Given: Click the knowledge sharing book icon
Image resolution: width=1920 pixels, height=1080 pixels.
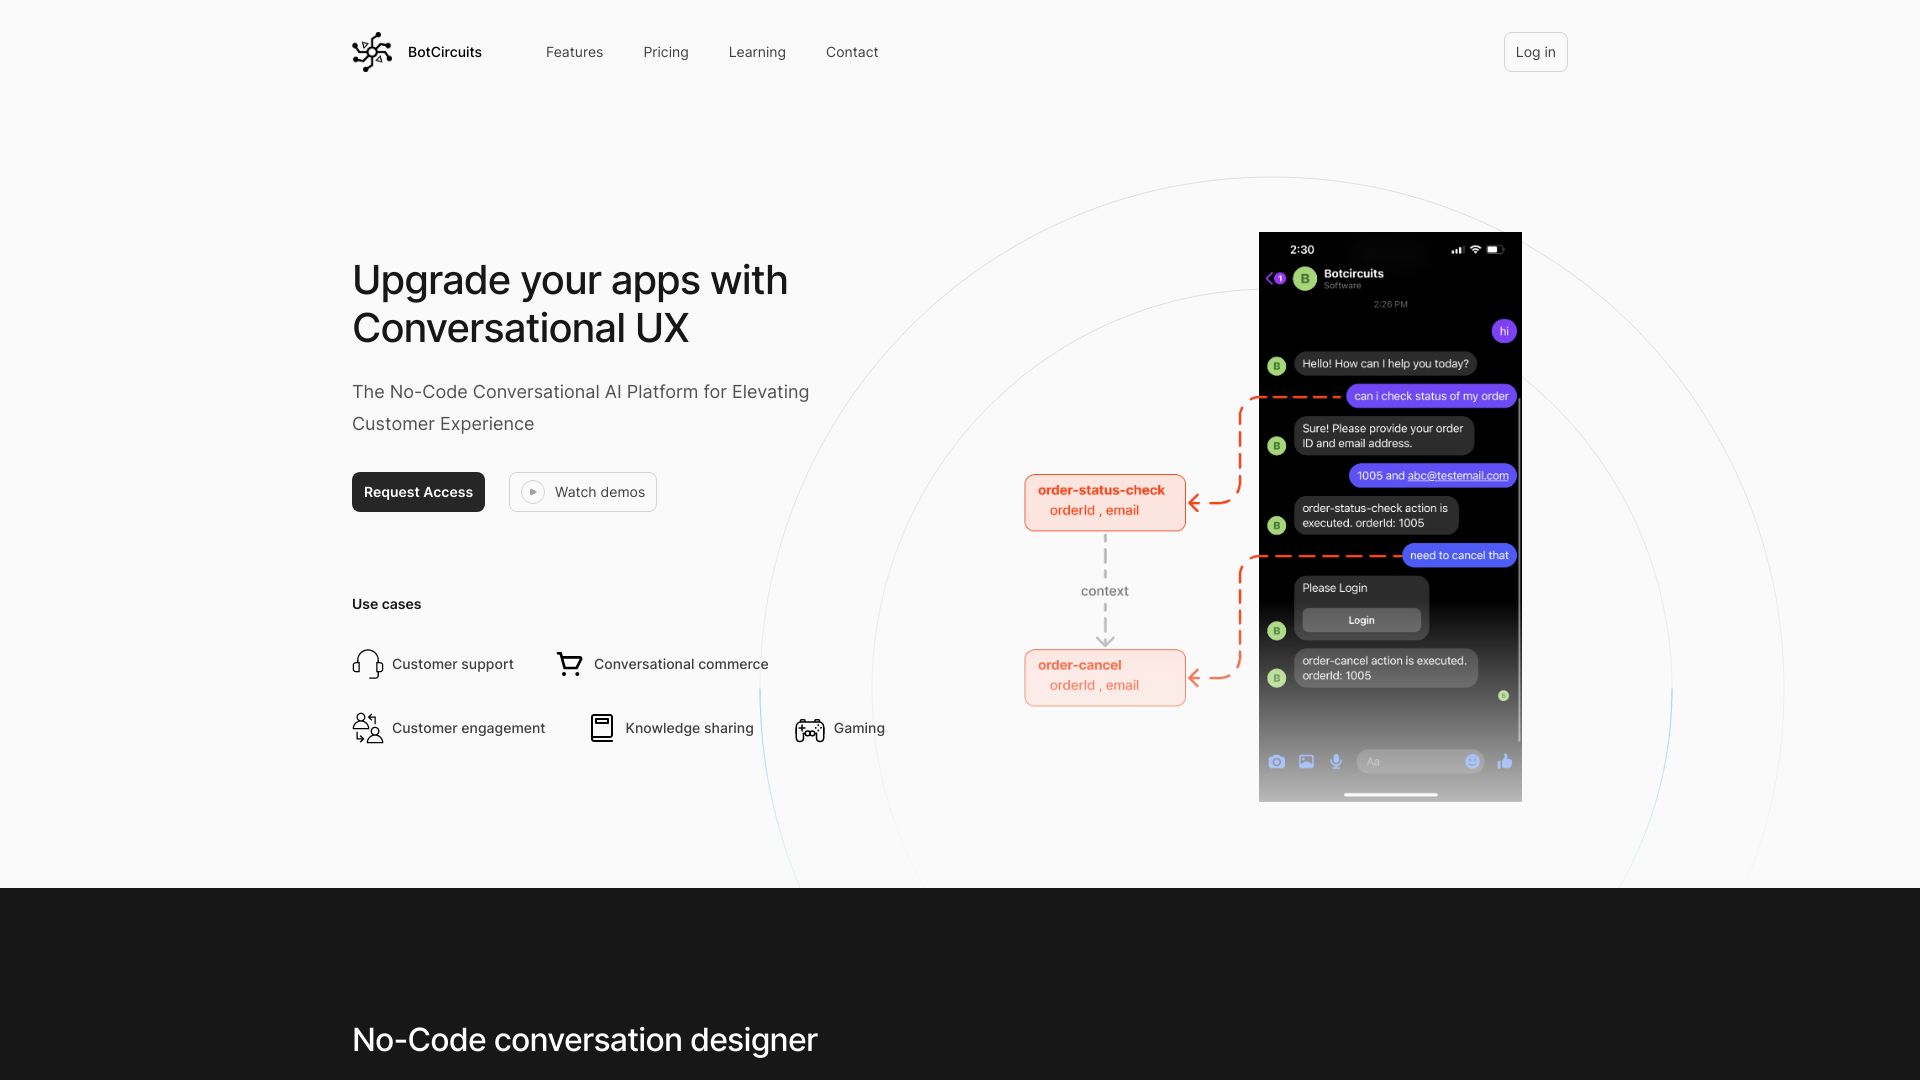Looking at the screenshot, I should click(600, 728).
